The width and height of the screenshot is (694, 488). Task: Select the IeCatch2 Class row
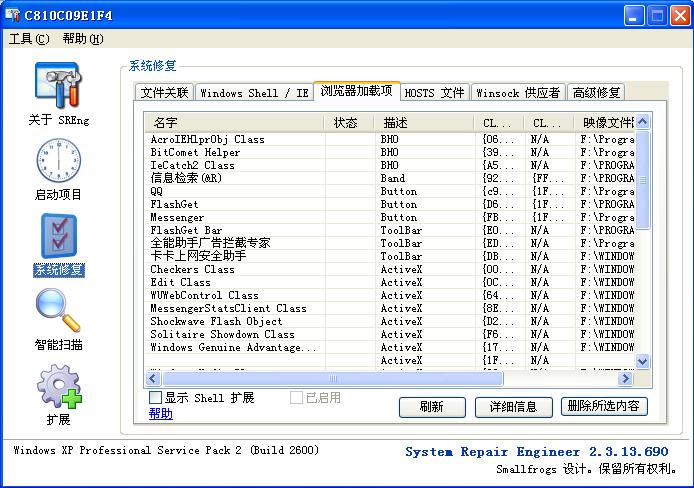point(391,165)
